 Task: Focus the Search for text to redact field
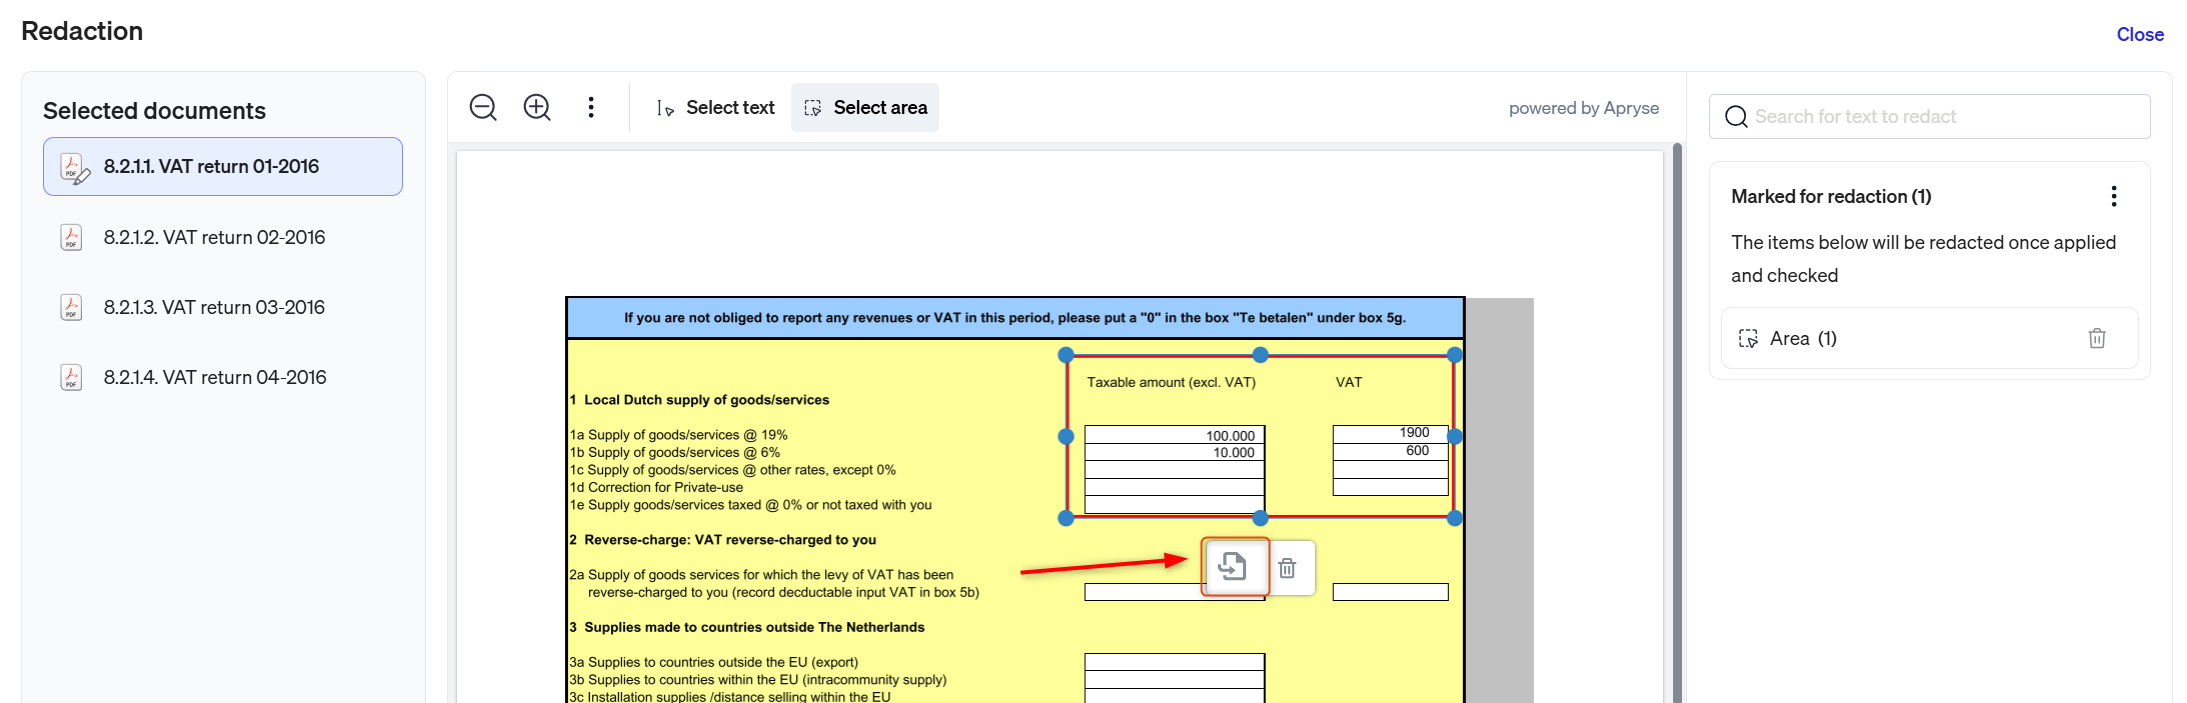(x=1929, y=116)
